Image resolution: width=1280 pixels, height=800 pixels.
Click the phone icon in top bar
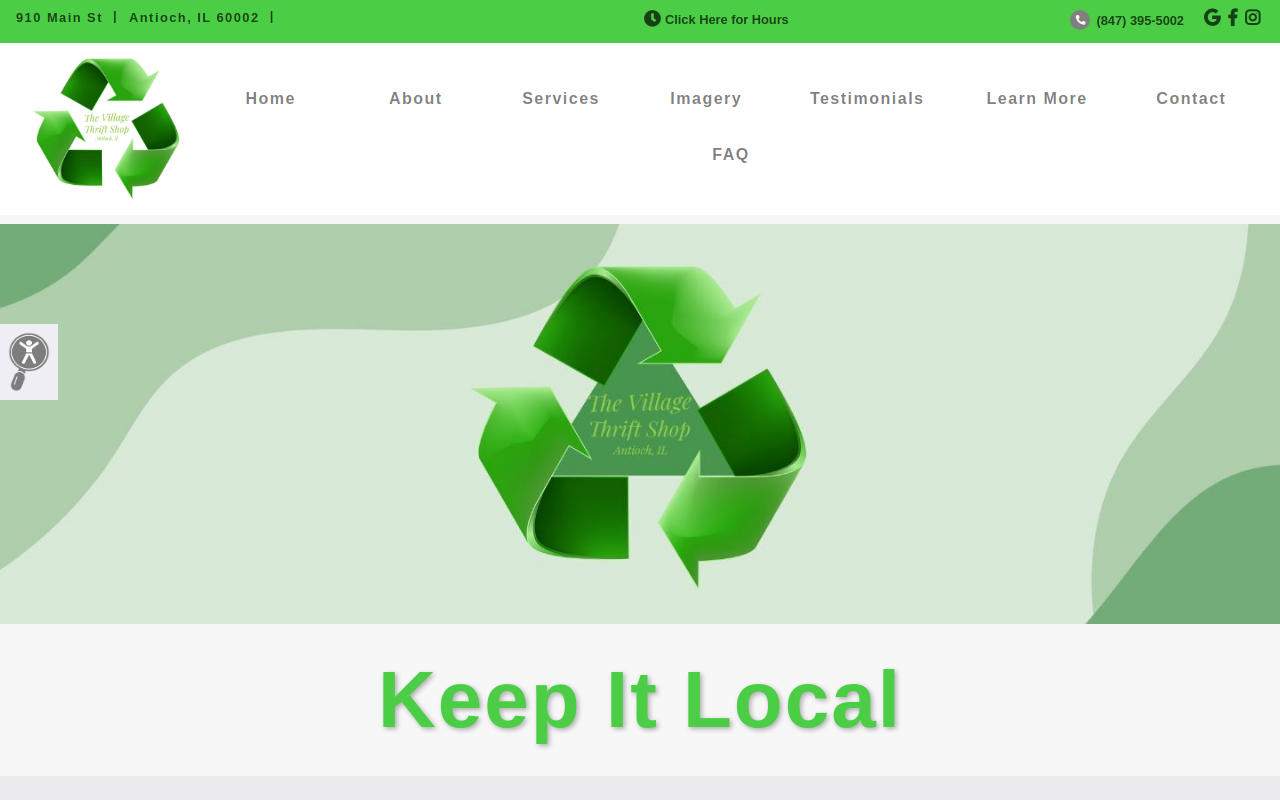point(1080,20)
